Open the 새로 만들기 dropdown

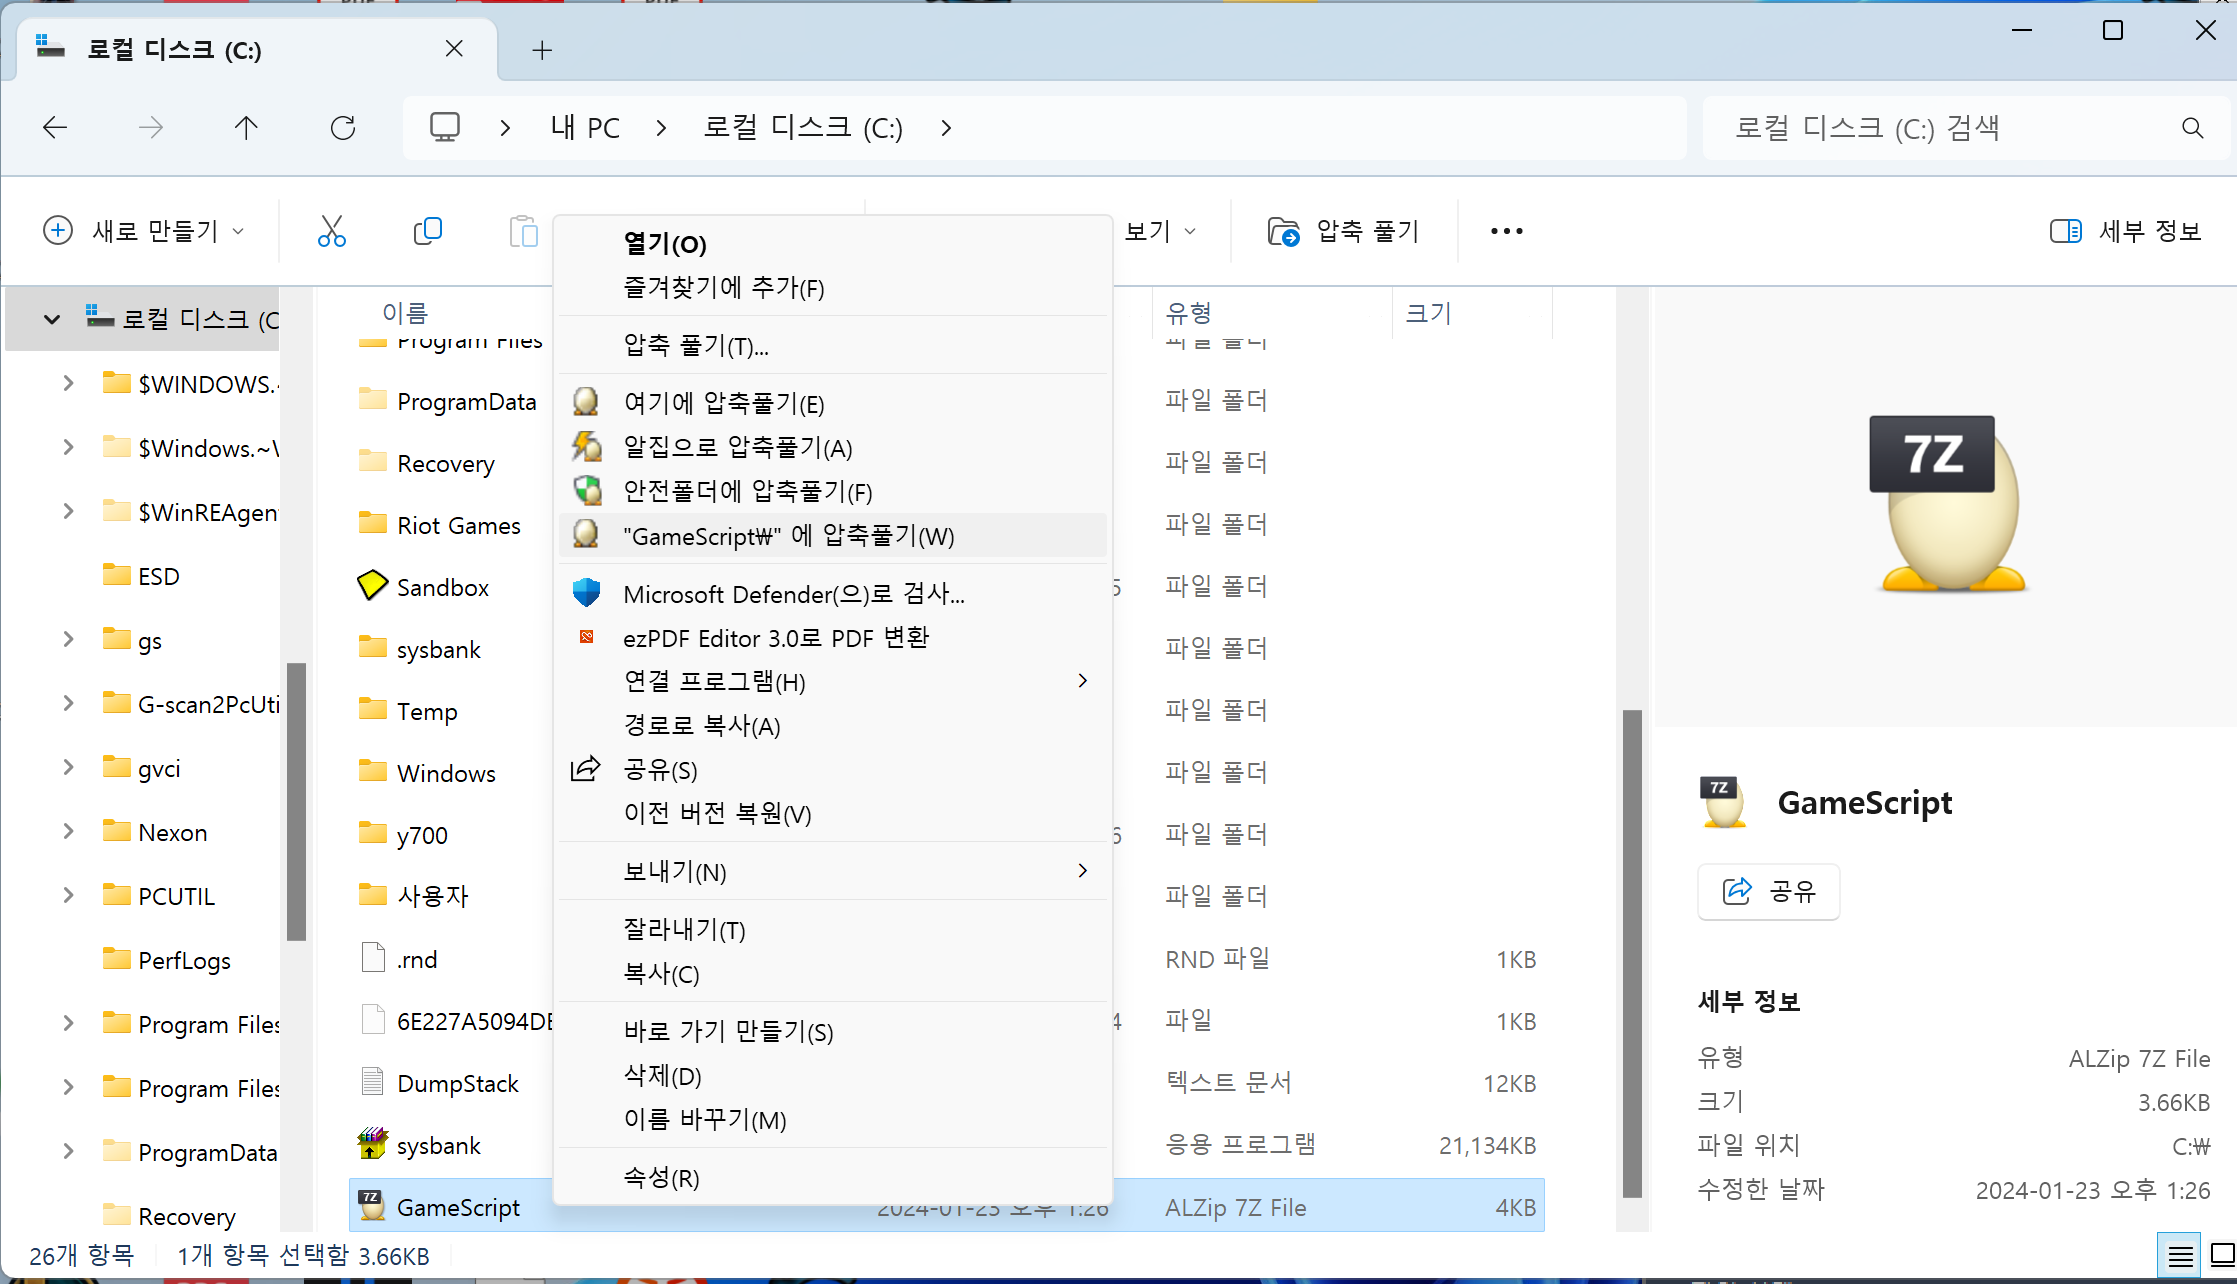pos(145,231)
